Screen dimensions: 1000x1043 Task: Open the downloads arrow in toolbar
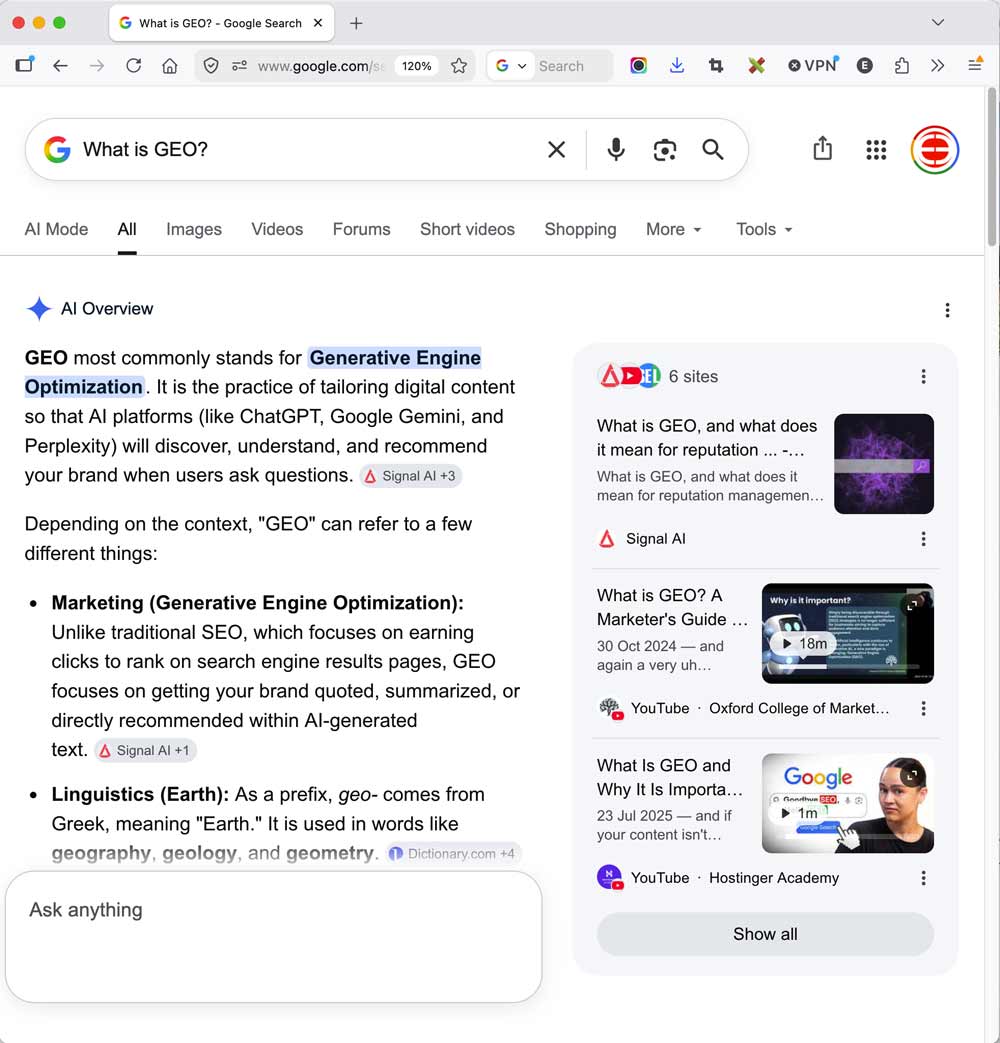point(677,65)
